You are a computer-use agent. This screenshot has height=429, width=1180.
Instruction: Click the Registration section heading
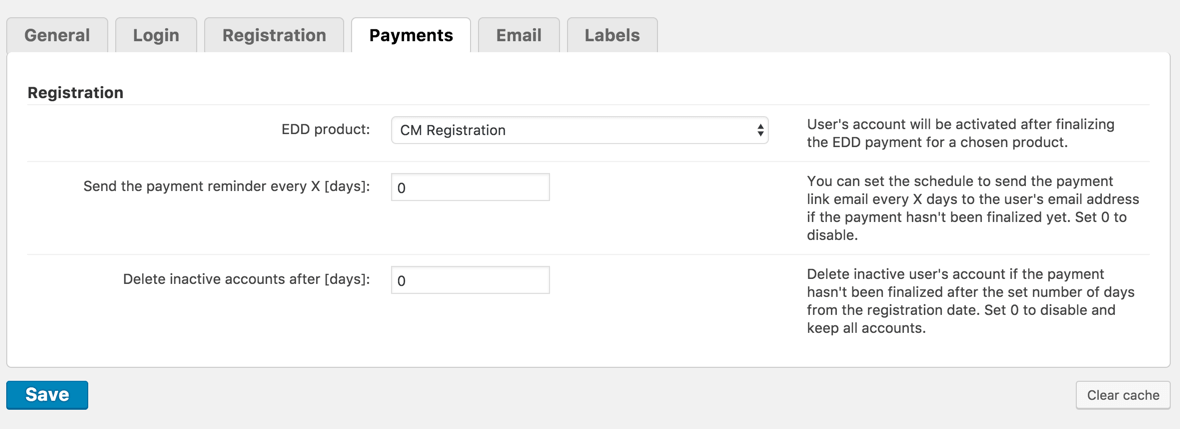point(76,92)
